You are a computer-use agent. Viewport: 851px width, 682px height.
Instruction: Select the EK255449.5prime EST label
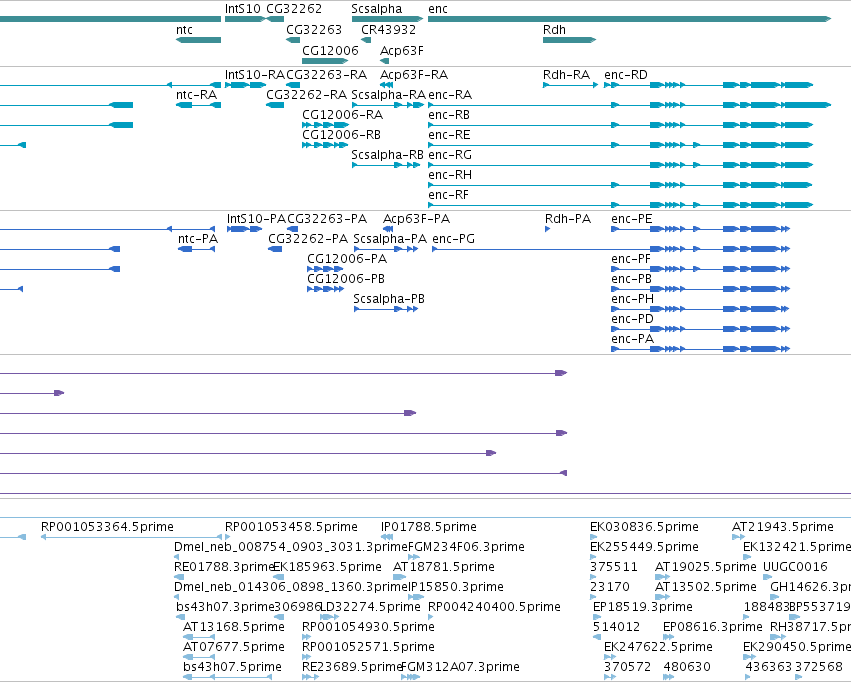click(x=644, y=547)
